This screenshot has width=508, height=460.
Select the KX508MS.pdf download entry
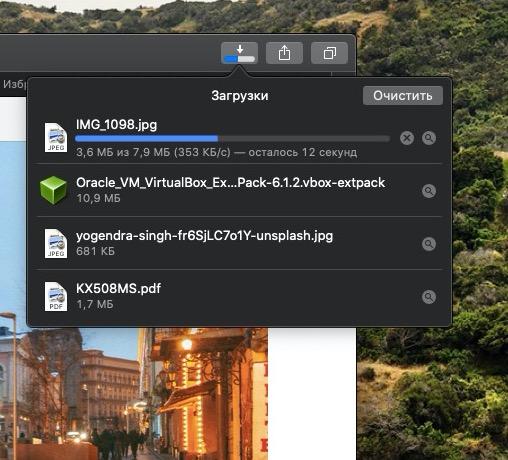click(x=239, y=296)
